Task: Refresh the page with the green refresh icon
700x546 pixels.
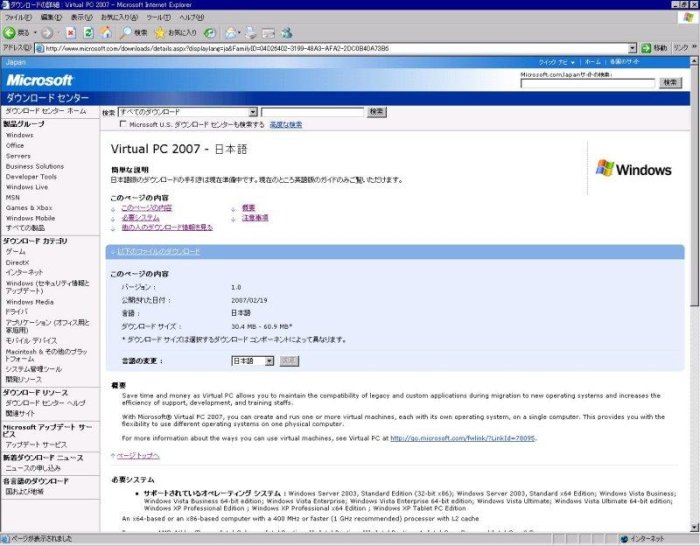Action: coord(88,33)
